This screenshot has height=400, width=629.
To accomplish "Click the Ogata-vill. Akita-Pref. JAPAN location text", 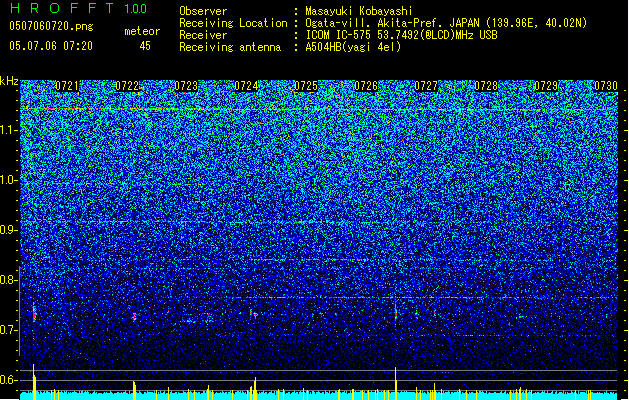I will click(446, 23).
